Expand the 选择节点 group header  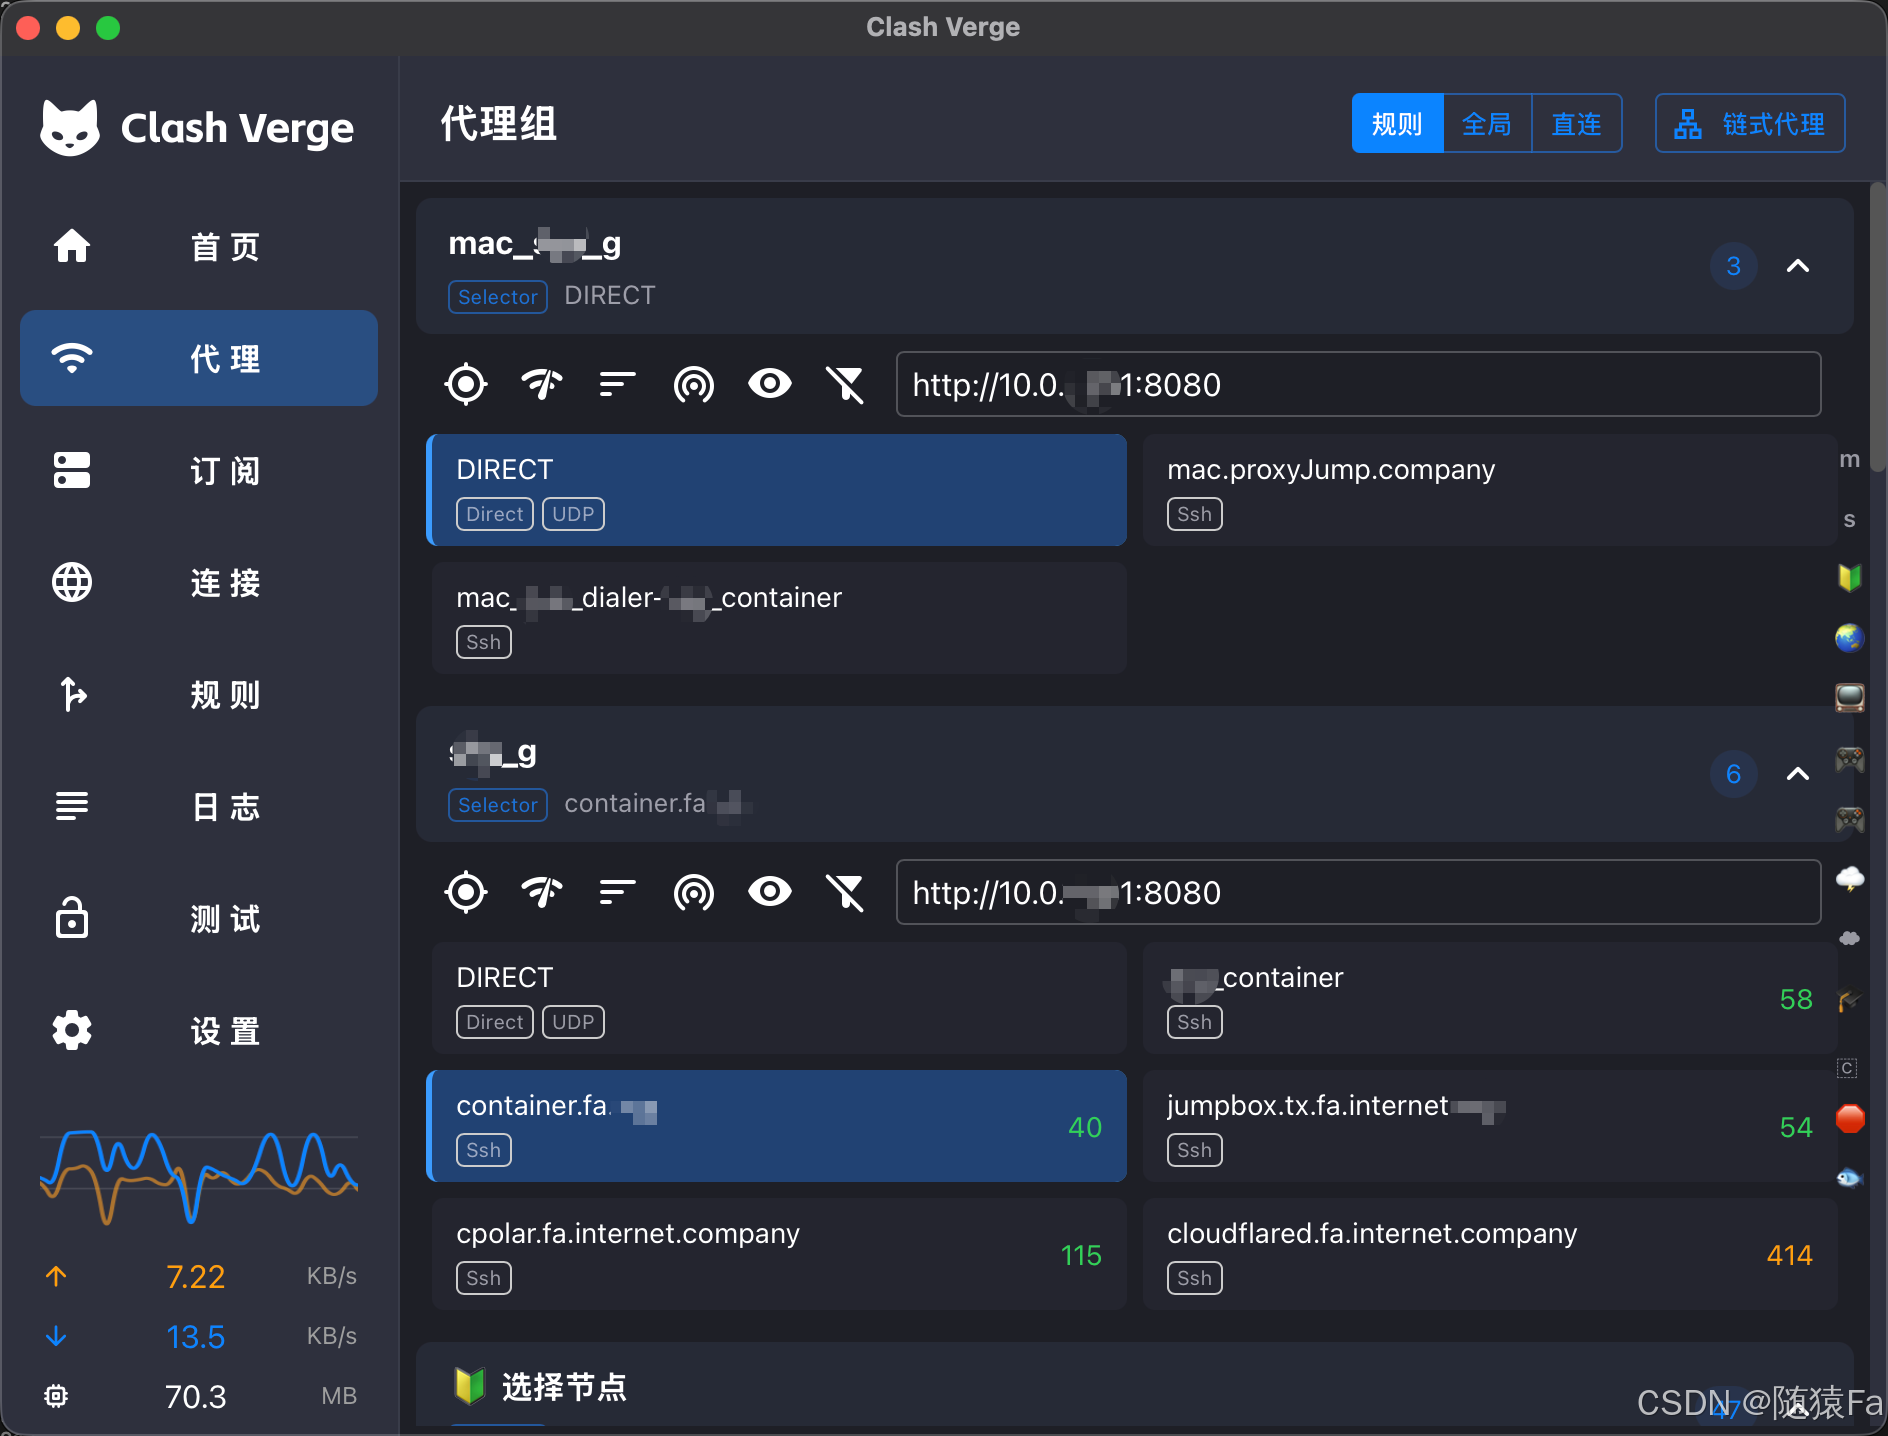[x=1135, y=1386]
